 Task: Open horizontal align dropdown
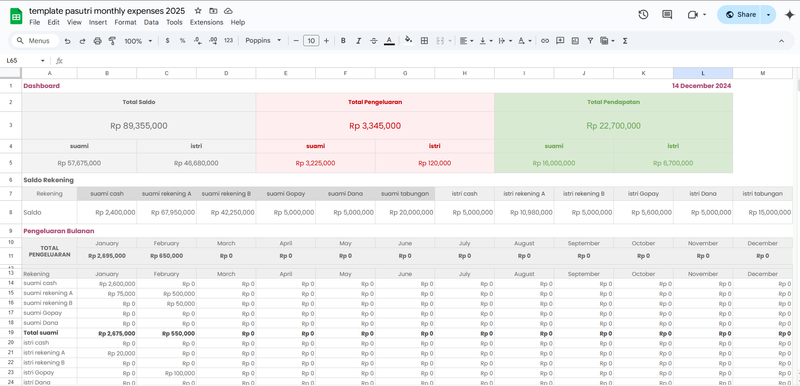pos(466,41)
